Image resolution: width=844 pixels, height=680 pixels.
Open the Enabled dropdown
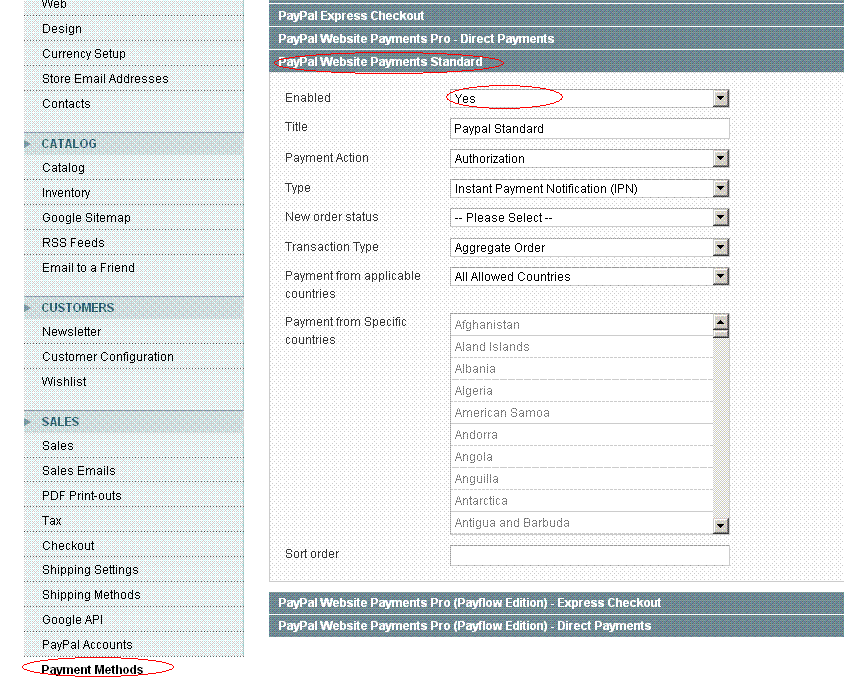tap(589, 99)
